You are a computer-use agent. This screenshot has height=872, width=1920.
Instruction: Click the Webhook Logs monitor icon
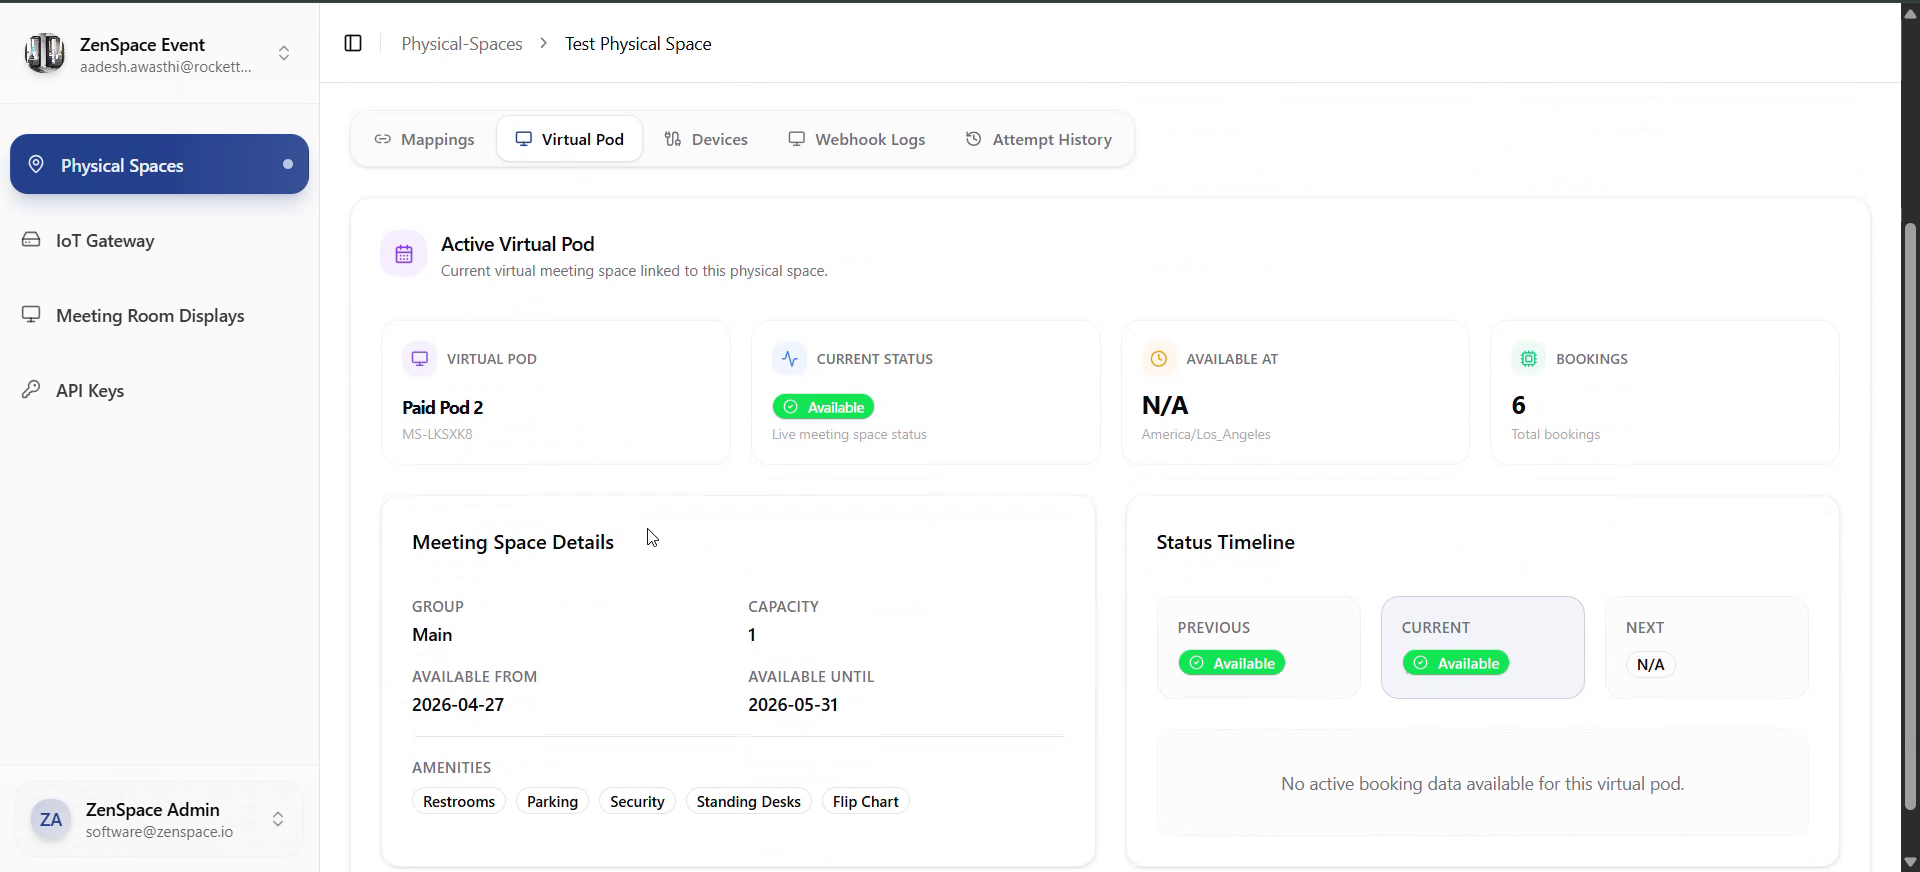point(796,139)
